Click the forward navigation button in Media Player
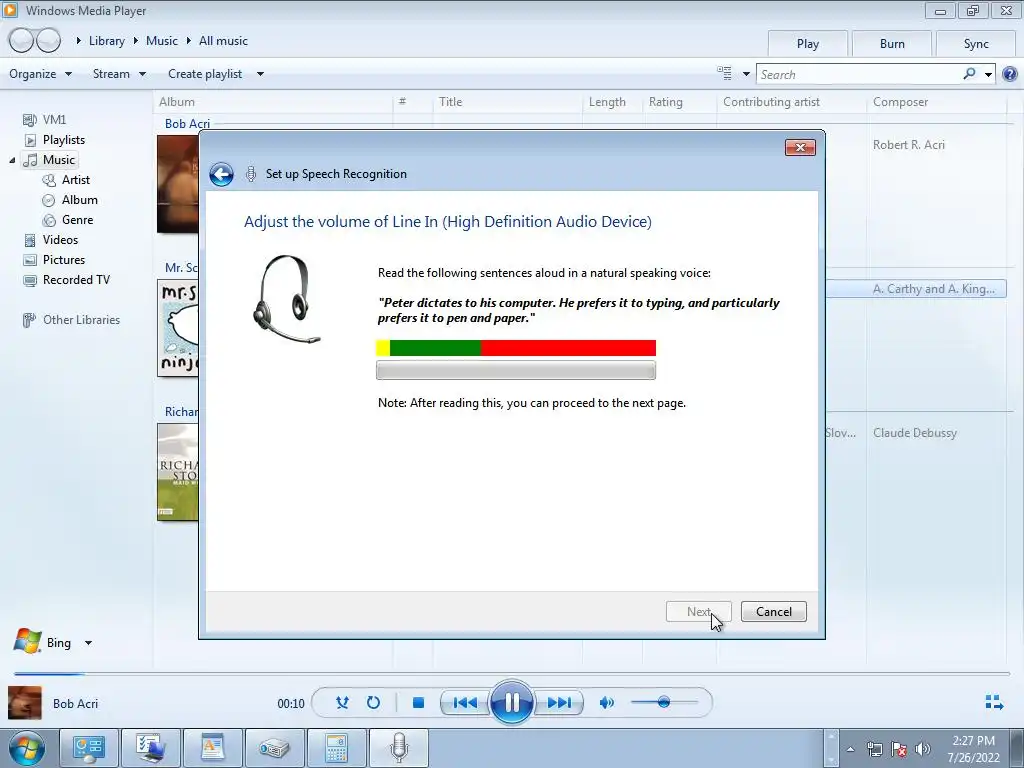Image resolution: width=1024 pixels, height=768 pixels. click(x=48, y=40)
